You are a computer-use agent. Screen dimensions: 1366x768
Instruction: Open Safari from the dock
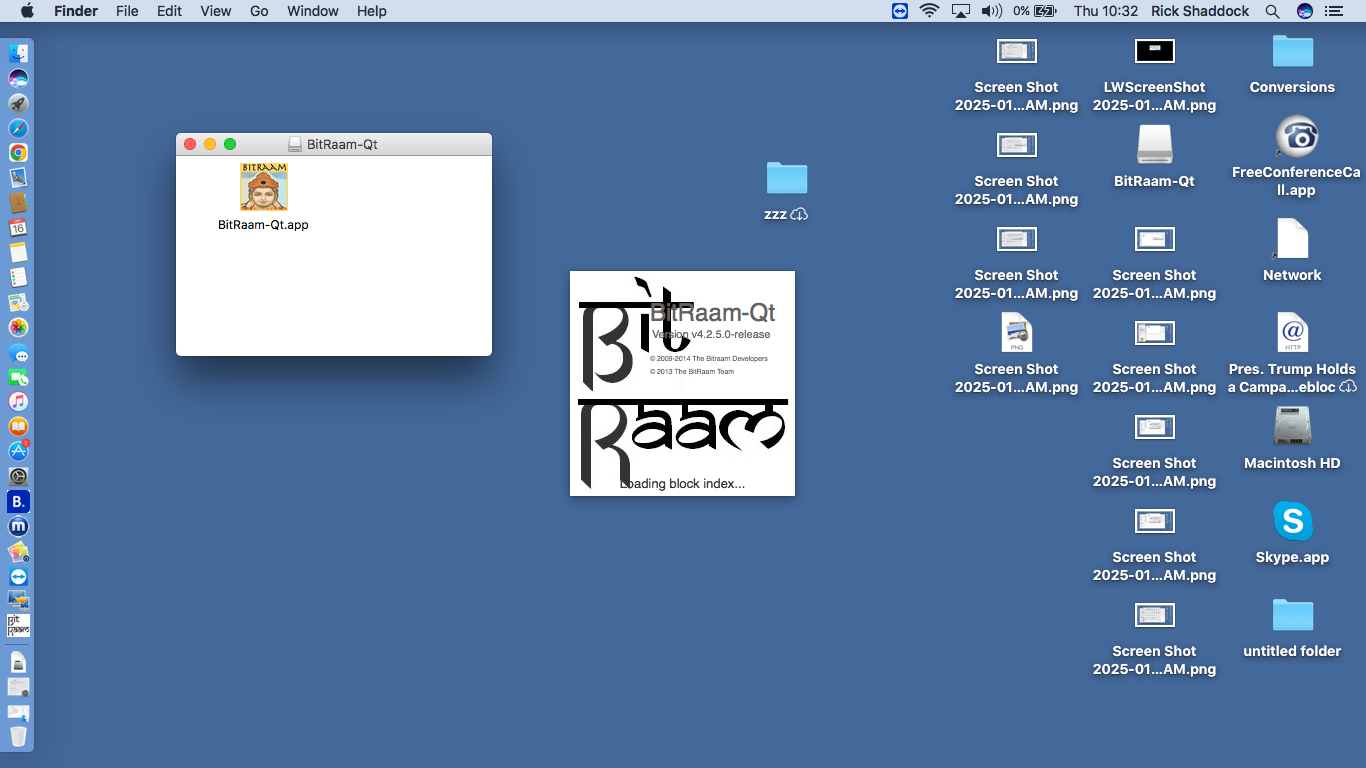[18, 129]
